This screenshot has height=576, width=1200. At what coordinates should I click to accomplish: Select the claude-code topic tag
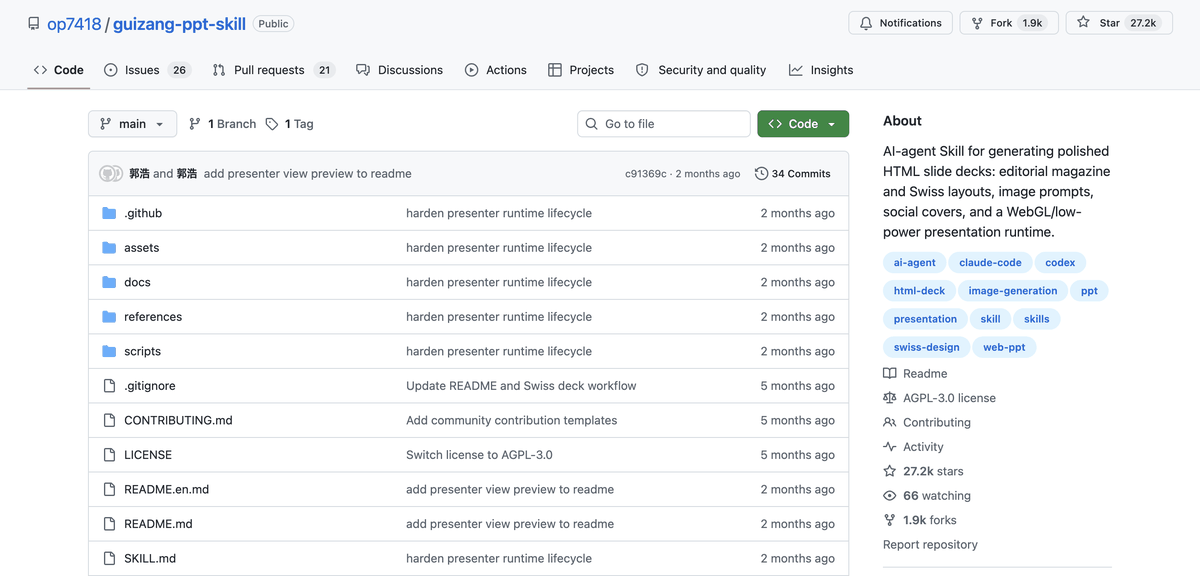point(990,263)
